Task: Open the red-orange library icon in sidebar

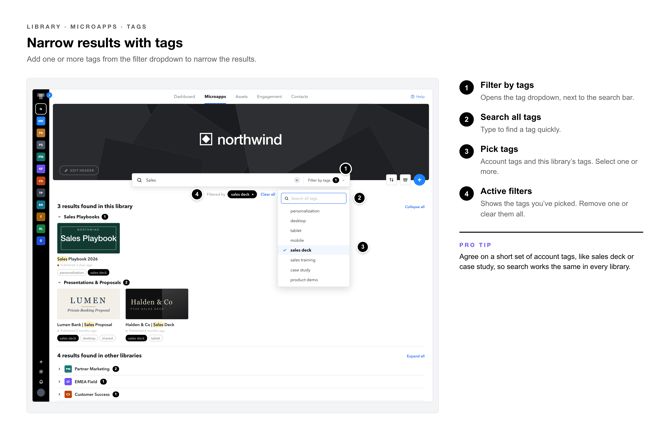Action: point(41,181)
